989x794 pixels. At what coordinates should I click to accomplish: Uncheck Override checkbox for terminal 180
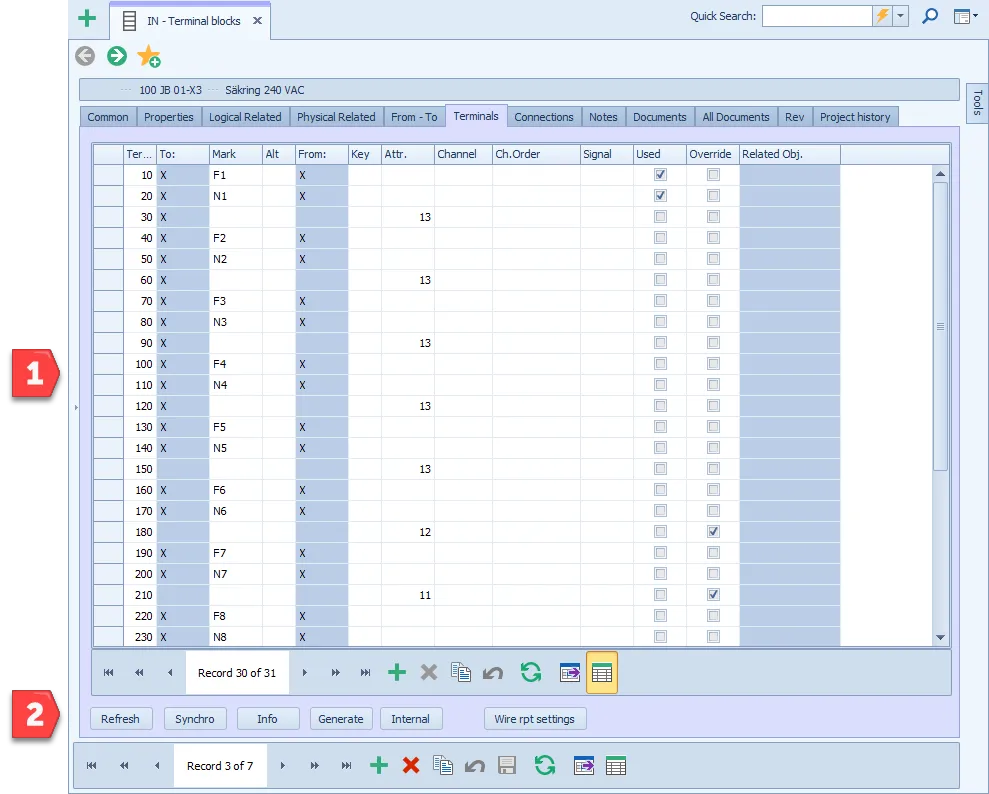click(713, 532)
